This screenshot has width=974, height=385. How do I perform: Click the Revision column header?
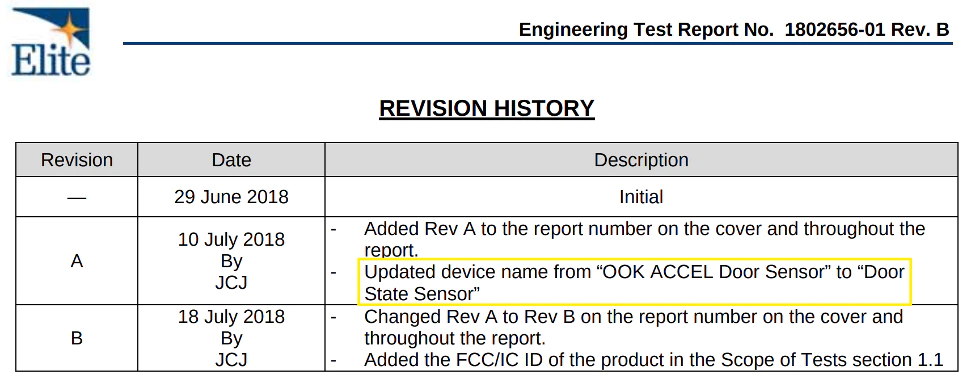click(76, 160)
